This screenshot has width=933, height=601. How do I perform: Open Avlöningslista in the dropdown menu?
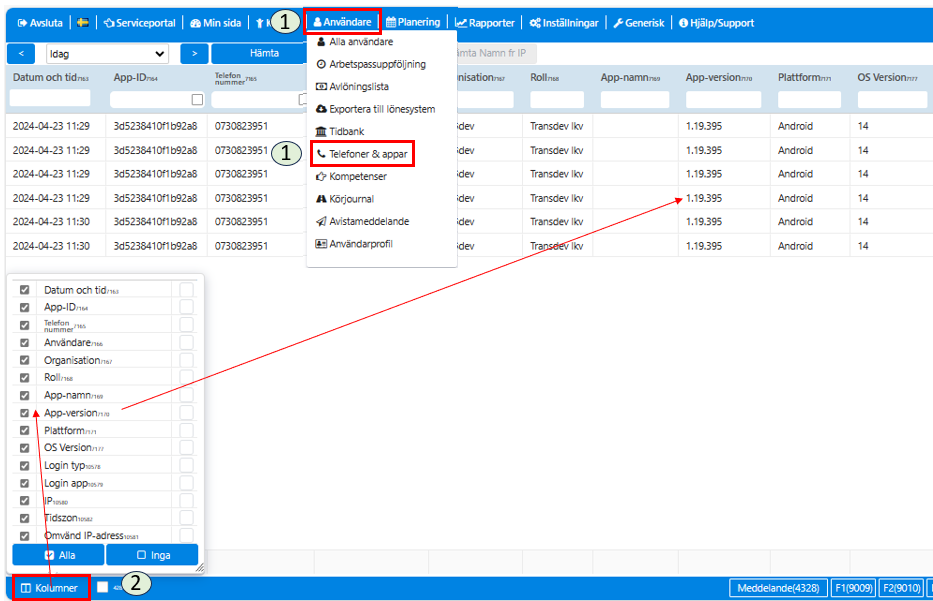pos(352,86)
